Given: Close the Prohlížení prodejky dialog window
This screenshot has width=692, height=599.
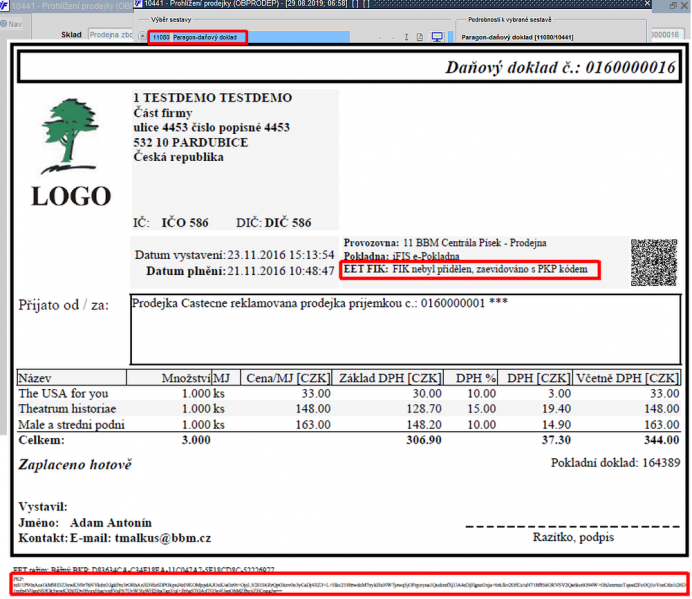Looking at the screenshot, I should point(647,4).
